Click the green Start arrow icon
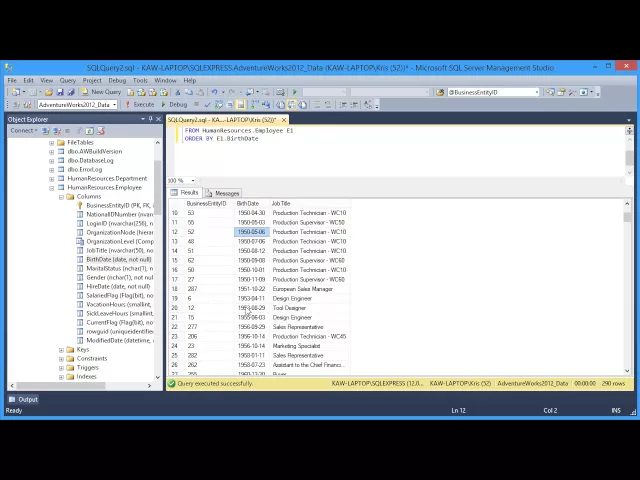The height and width of the screenshot is (480, 640). (295, 92)
